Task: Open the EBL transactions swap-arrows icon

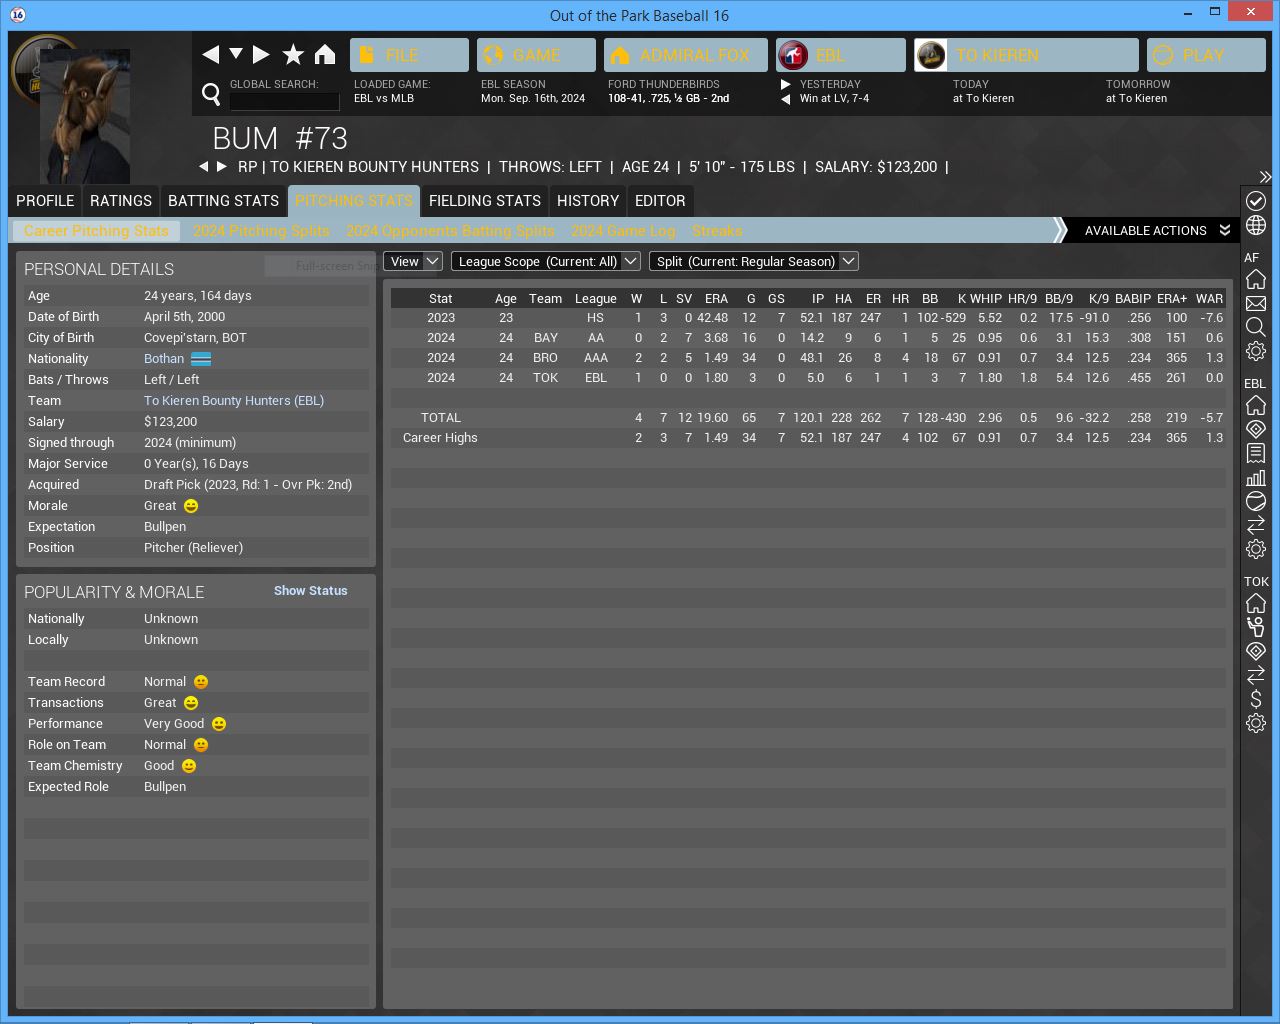Action: coord(1256,525)
